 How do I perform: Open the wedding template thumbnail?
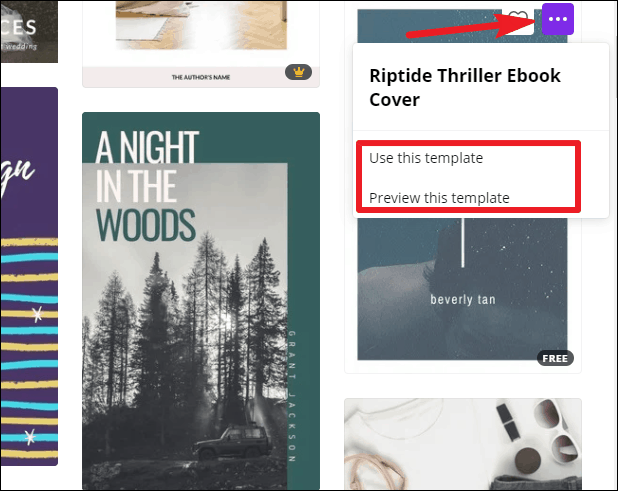29,32
